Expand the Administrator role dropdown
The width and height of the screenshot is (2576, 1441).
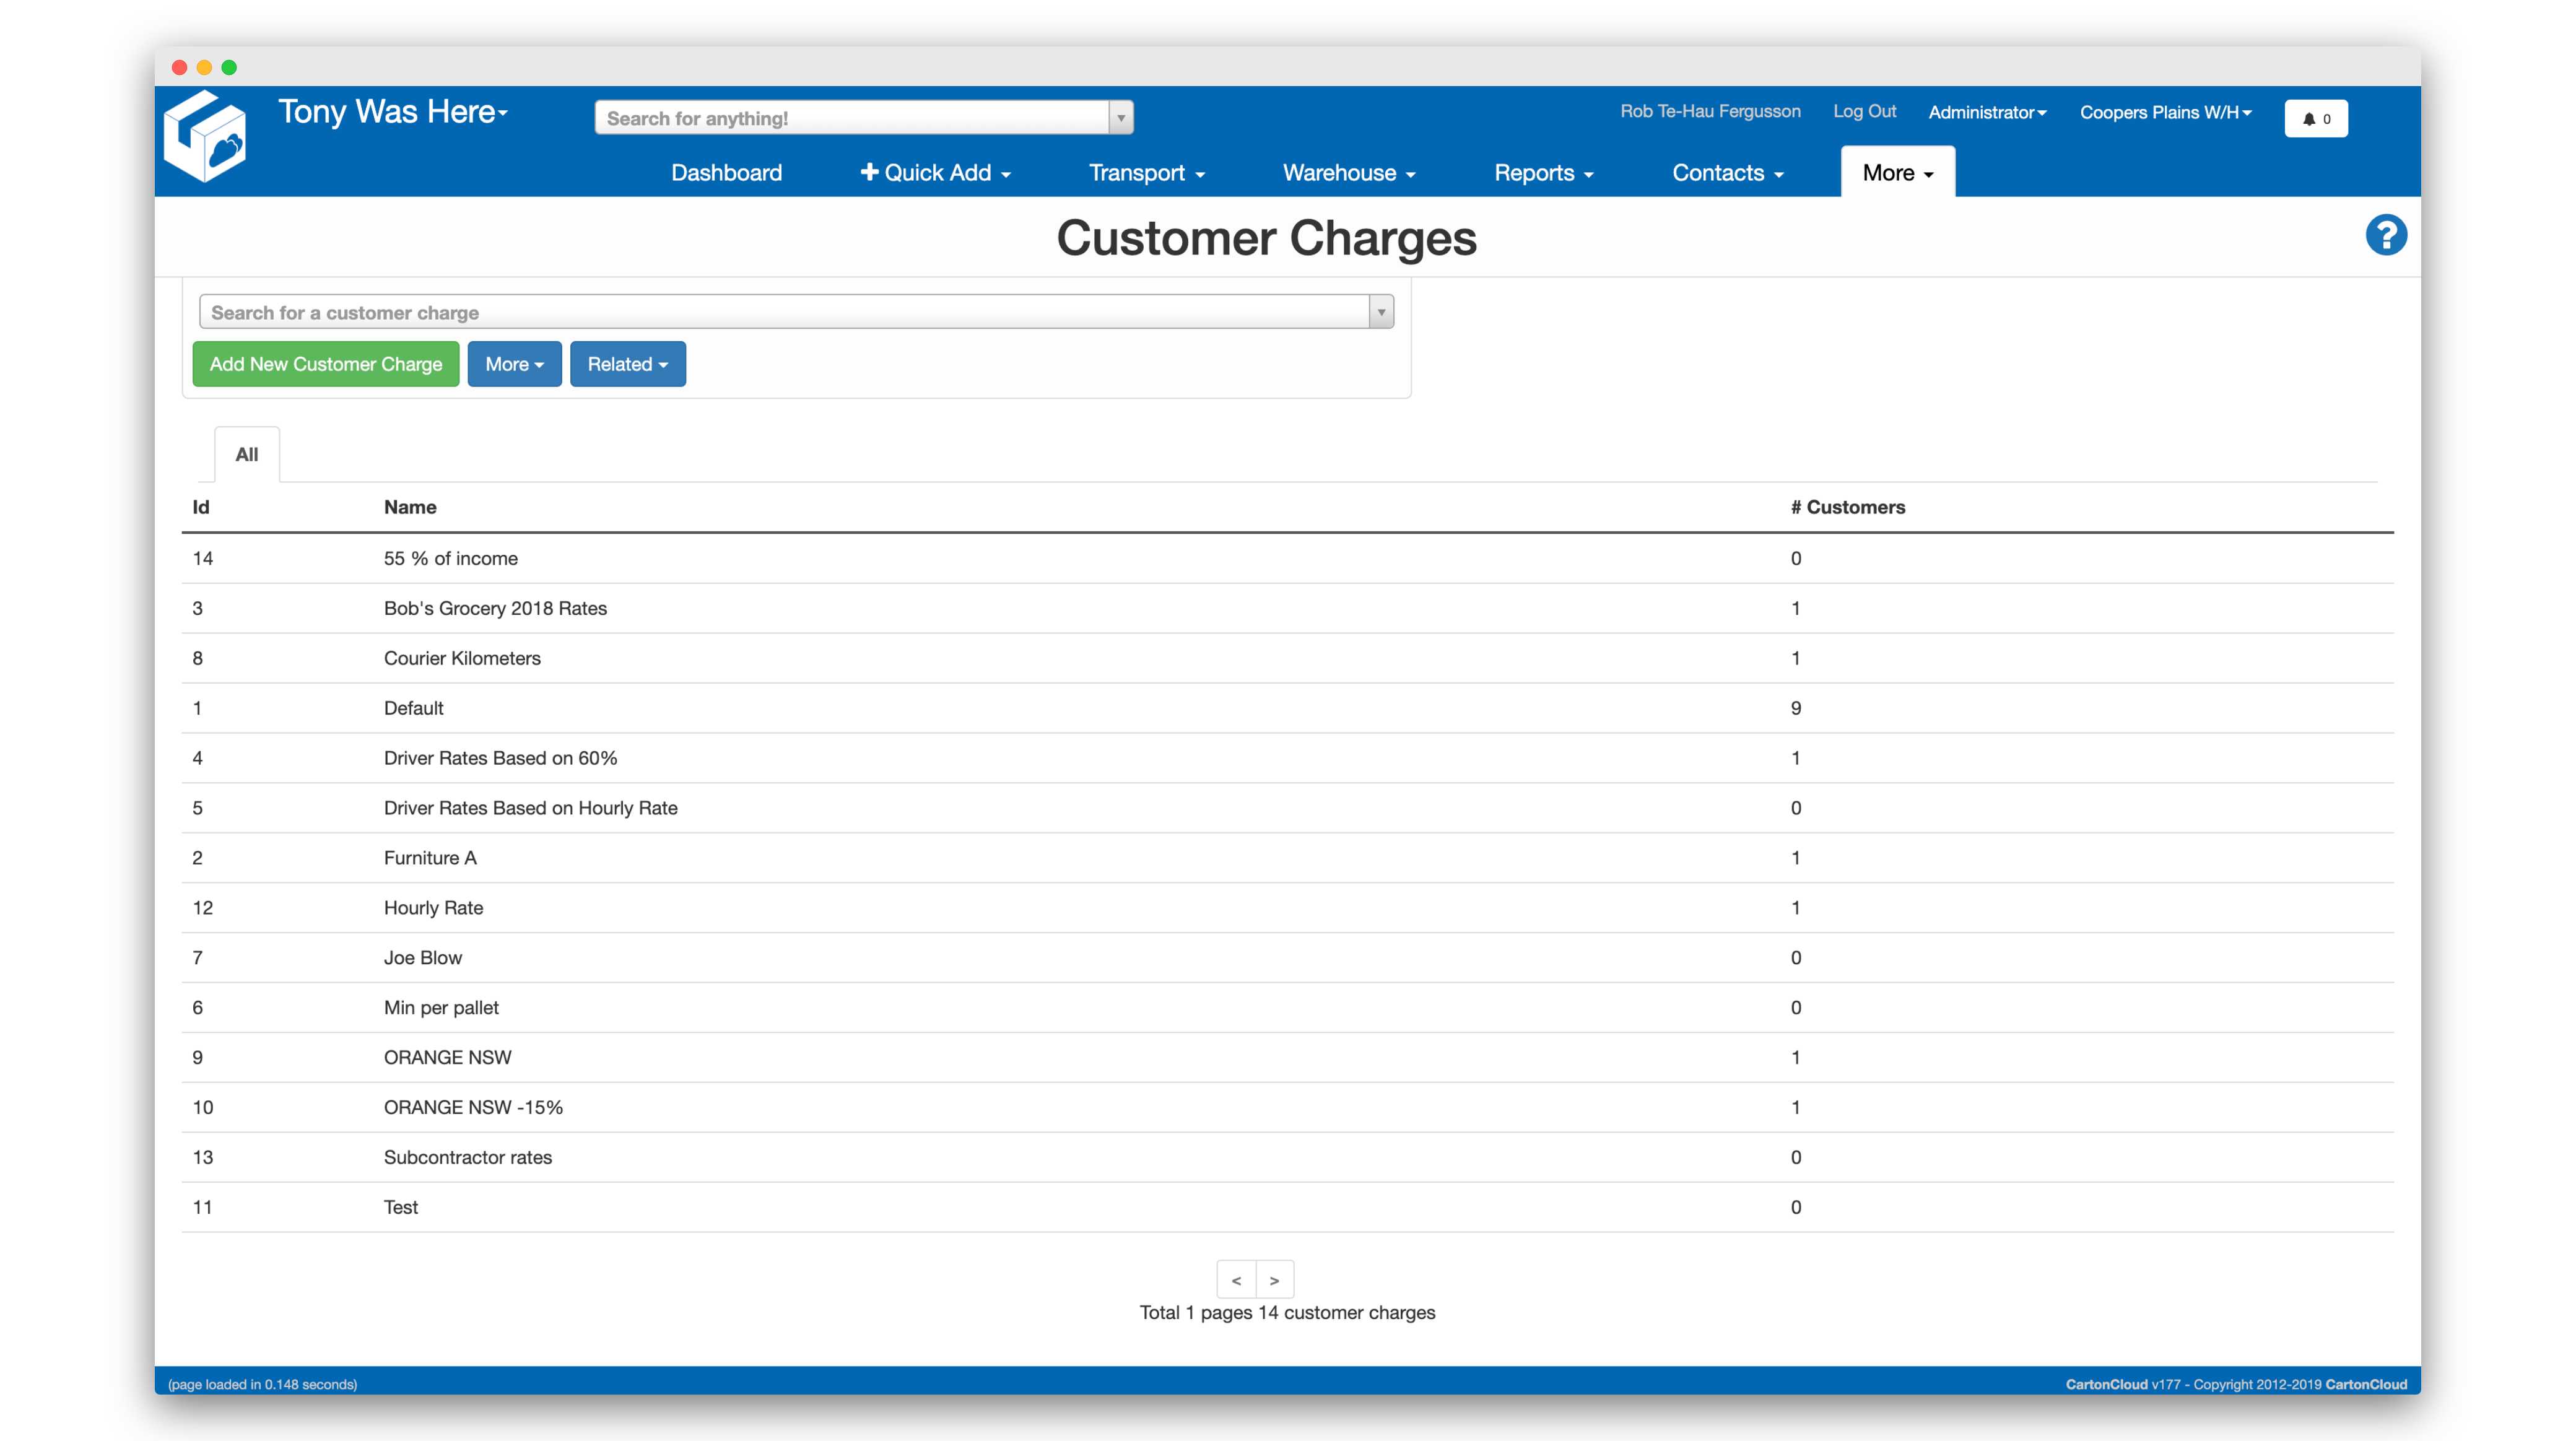[x=1987, y=112]
